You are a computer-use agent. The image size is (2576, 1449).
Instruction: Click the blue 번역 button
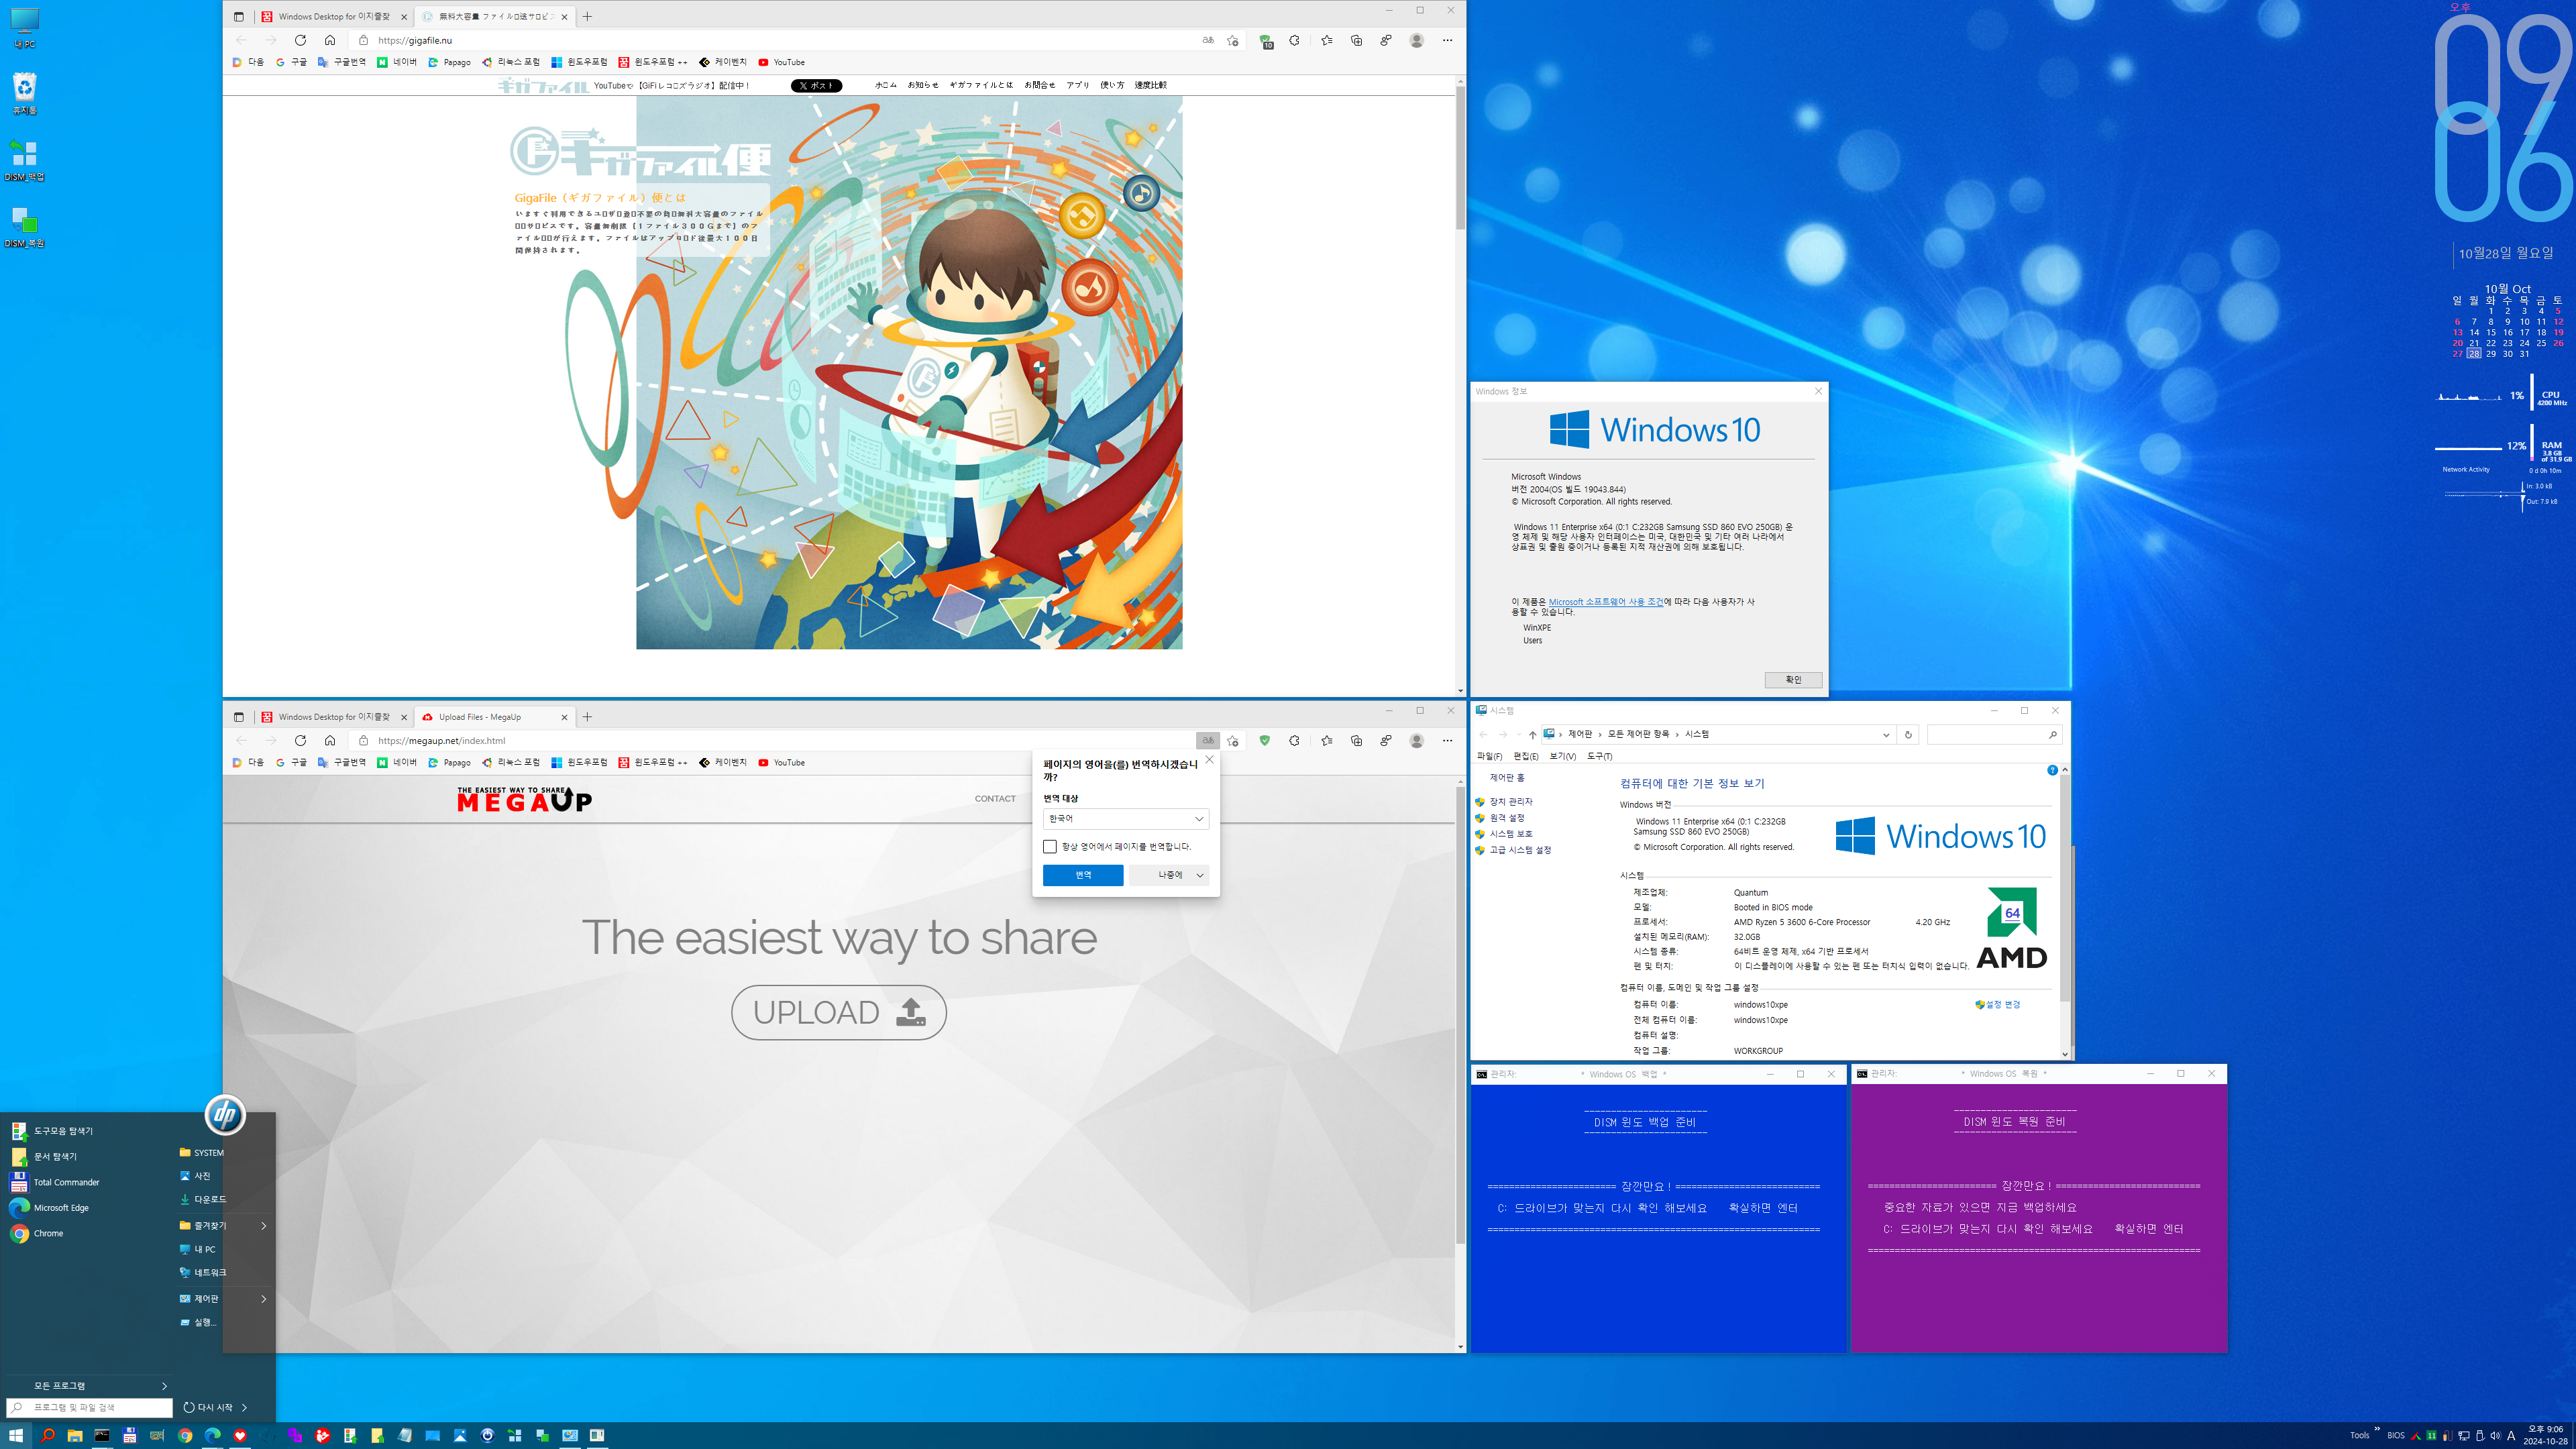[1083, 875]
